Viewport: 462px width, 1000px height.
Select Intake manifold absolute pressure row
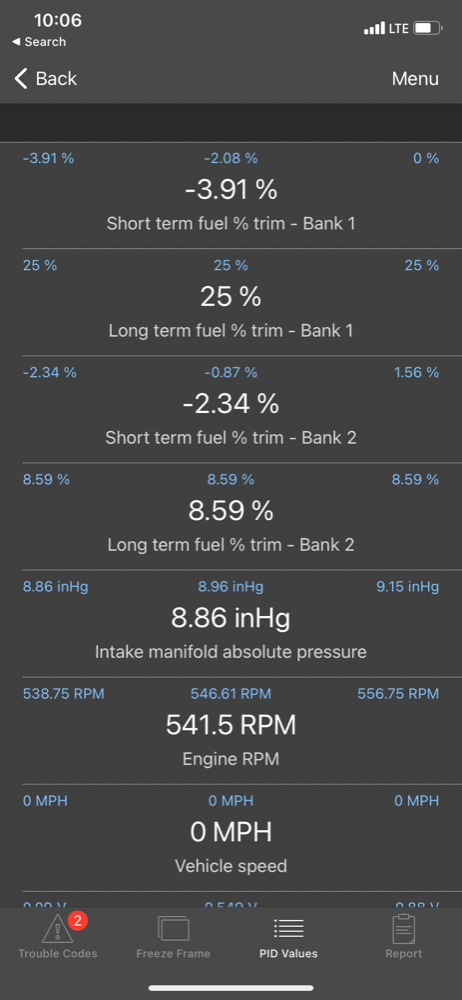(x=231, y=624)
